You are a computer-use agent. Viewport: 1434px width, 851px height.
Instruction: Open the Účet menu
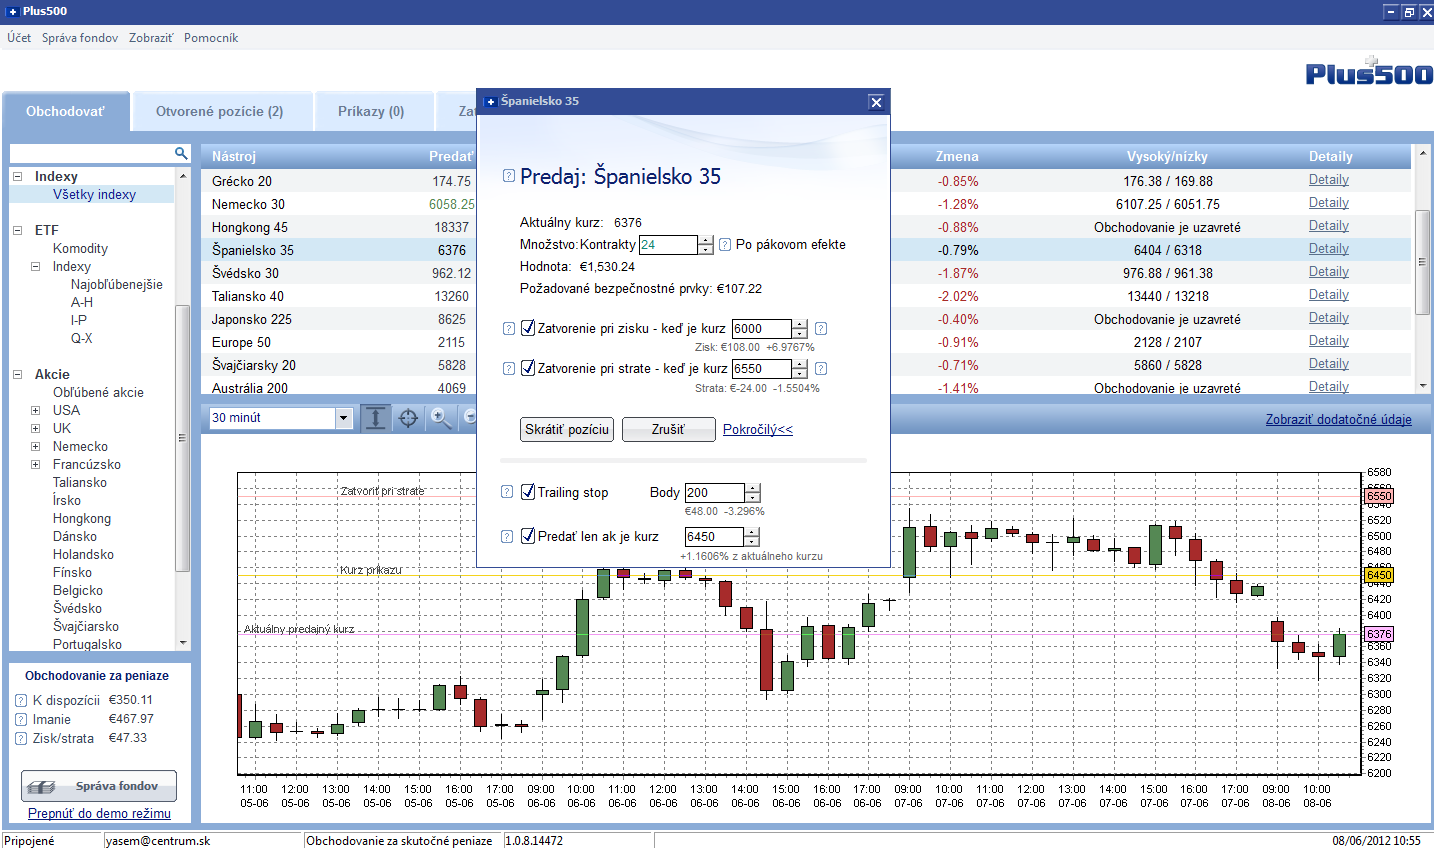[x=19, y=38]
